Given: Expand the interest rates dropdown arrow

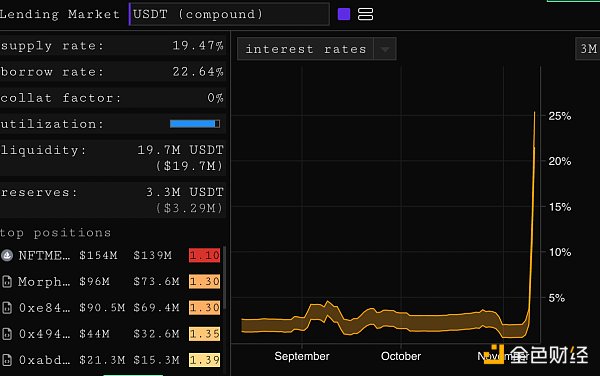Looking at the screenshot, I should tap(385, 49).
